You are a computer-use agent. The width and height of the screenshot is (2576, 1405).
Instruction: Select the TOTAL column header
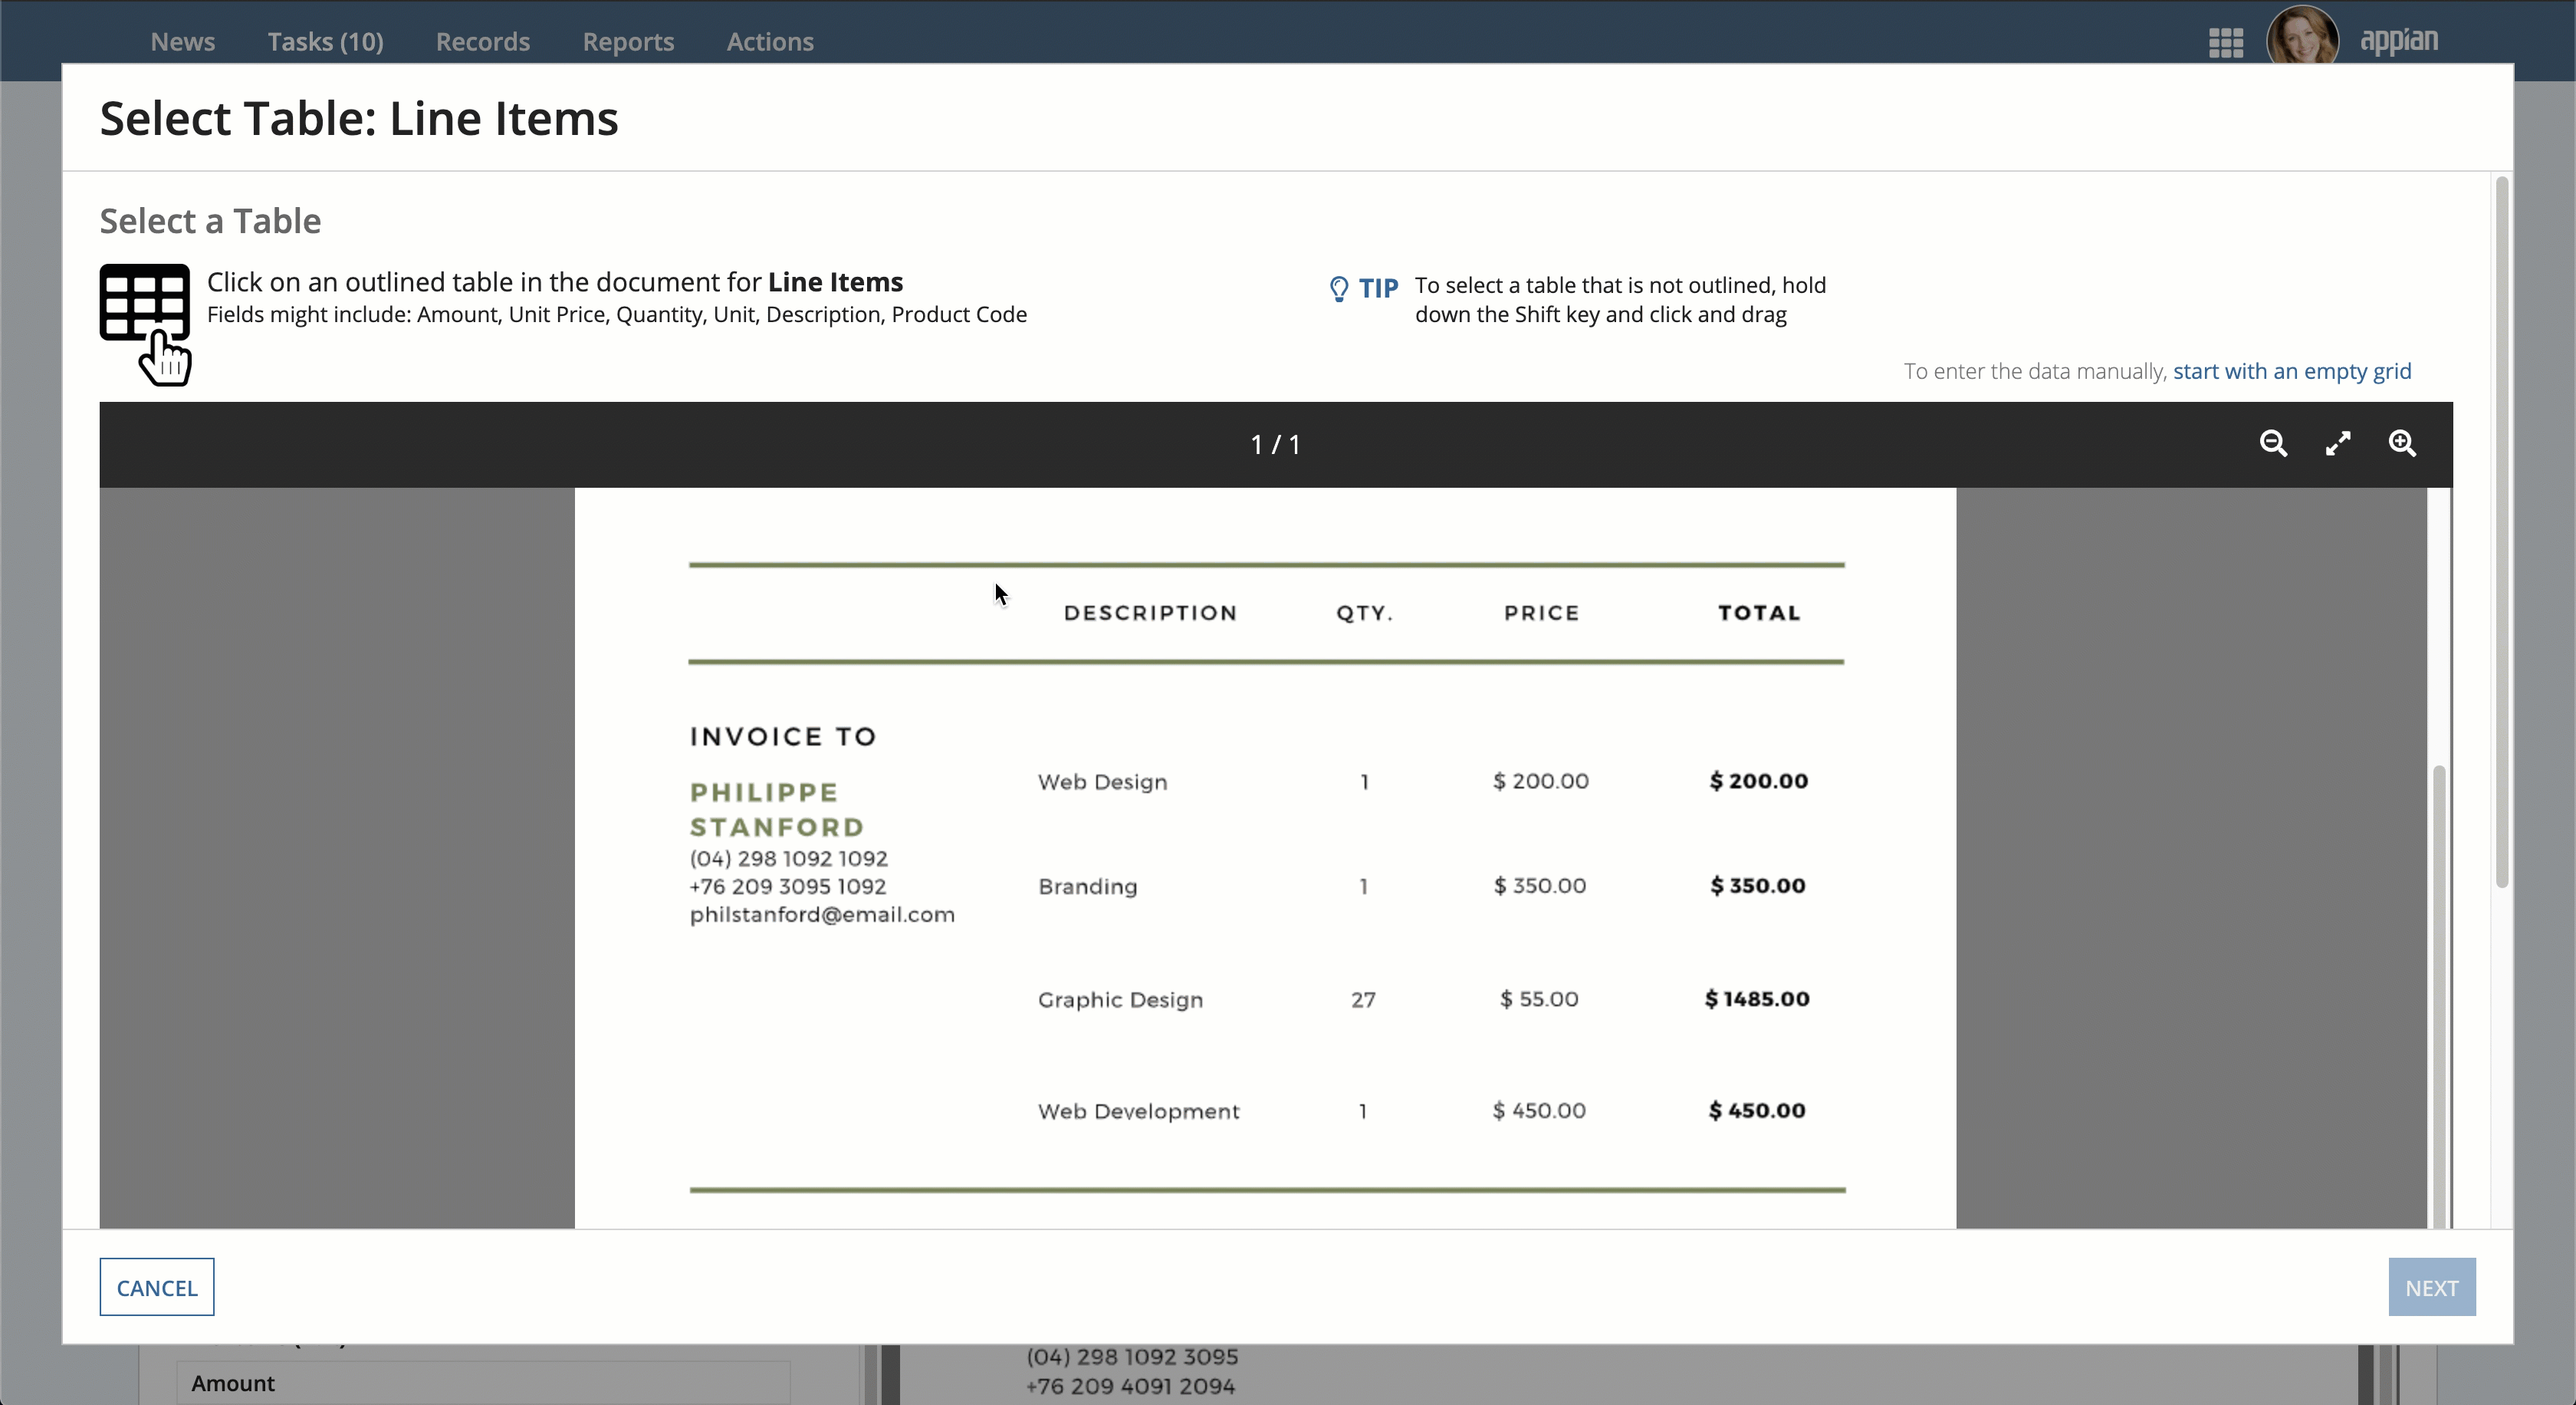1759,613
